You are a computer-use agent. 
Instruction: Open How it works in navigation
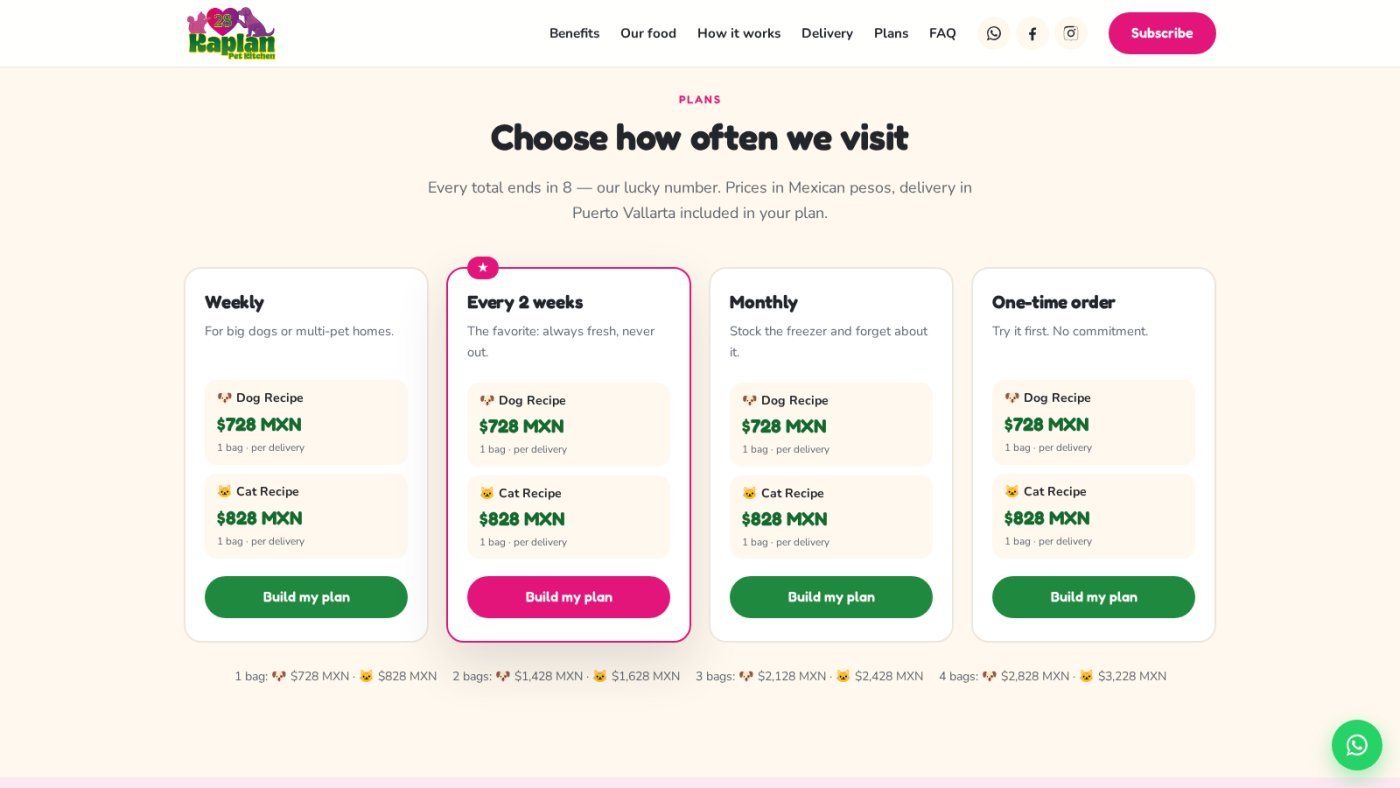point(739,33)
